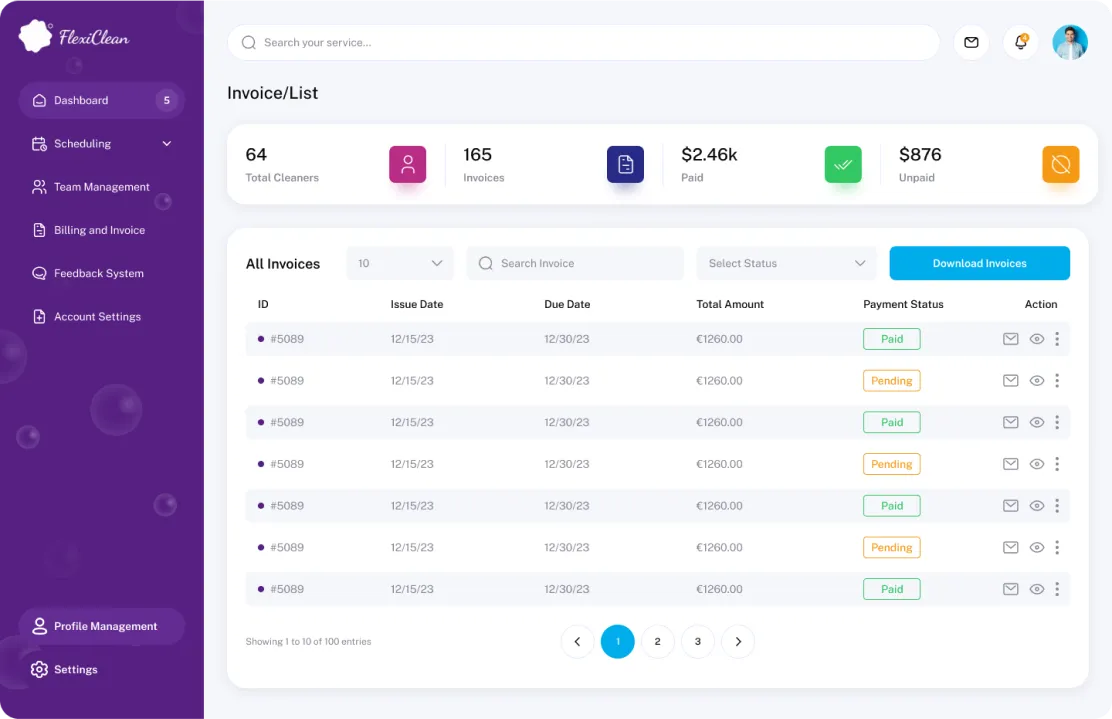The height and width of the screenshot is (719, 1112).
Task: Click the green Paid checkmark icon
Action: pyautogui.click(x=843, y=164)
